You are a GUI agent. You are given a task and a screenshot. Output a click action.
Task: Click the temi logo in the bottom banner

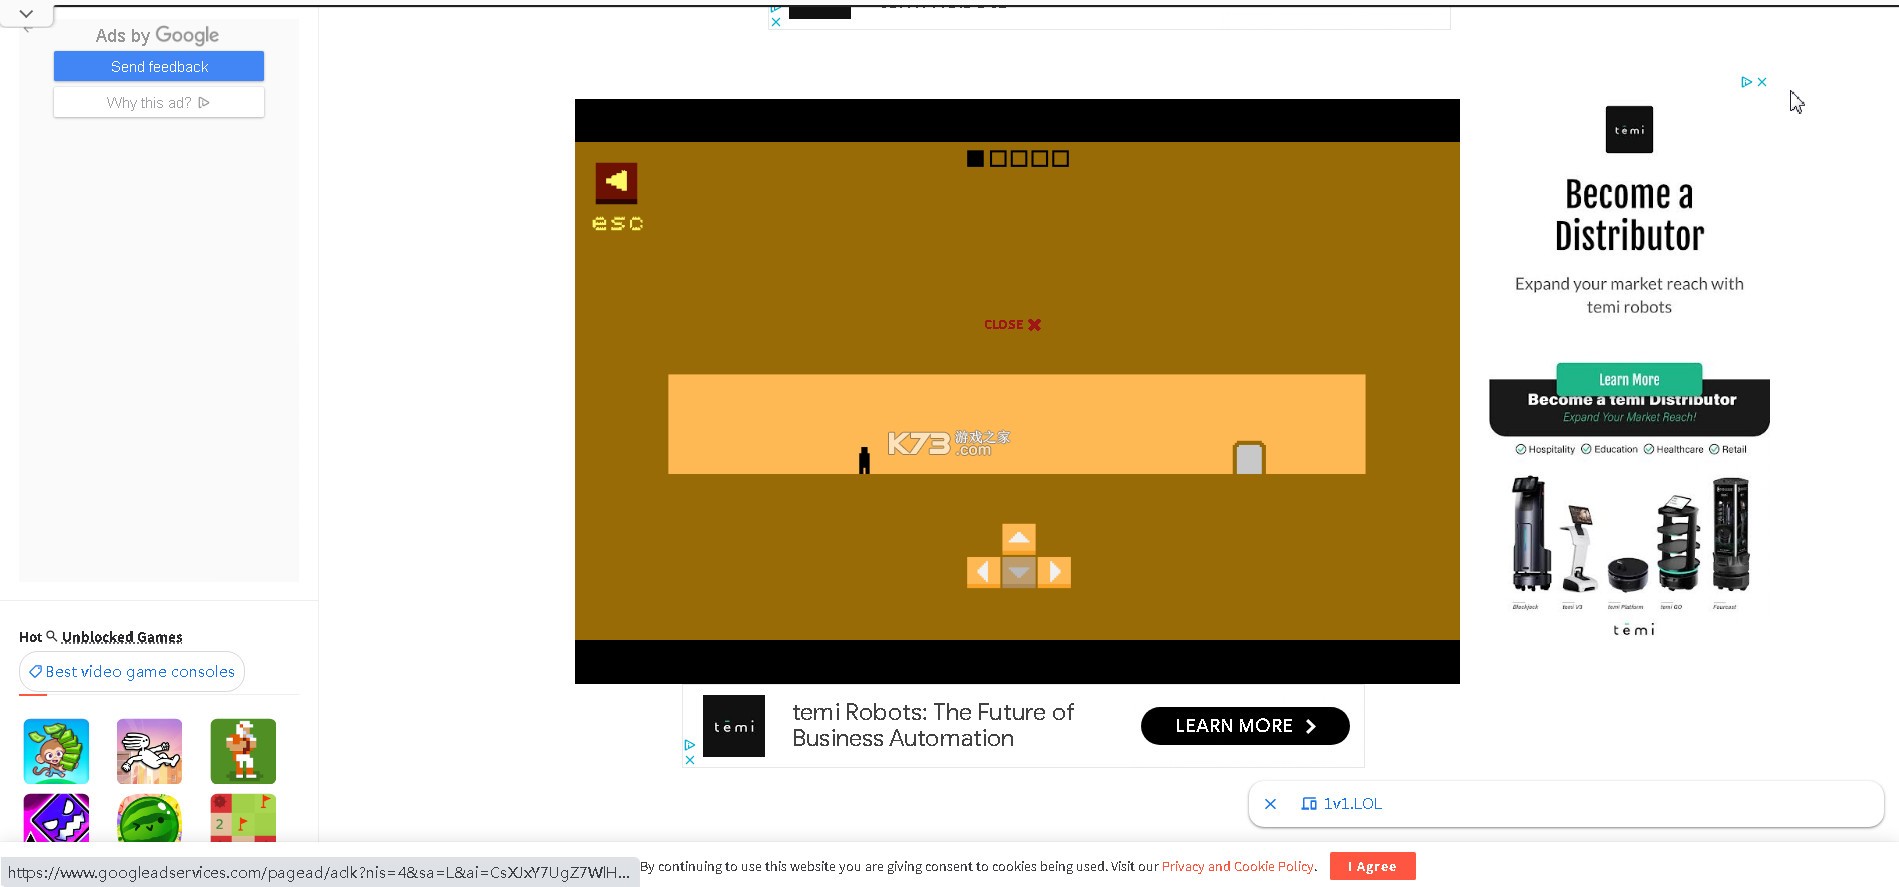click(x=734, y=726)
